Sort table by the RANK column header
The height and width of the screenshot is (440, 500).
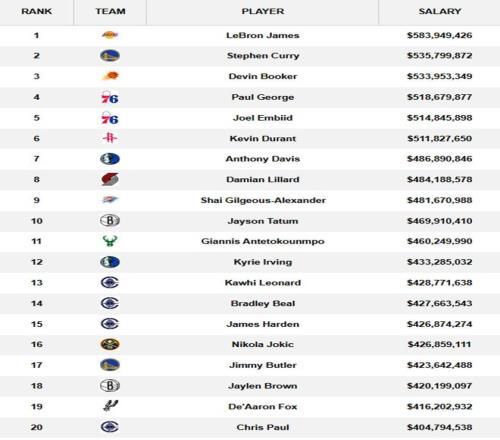[37, 11]
